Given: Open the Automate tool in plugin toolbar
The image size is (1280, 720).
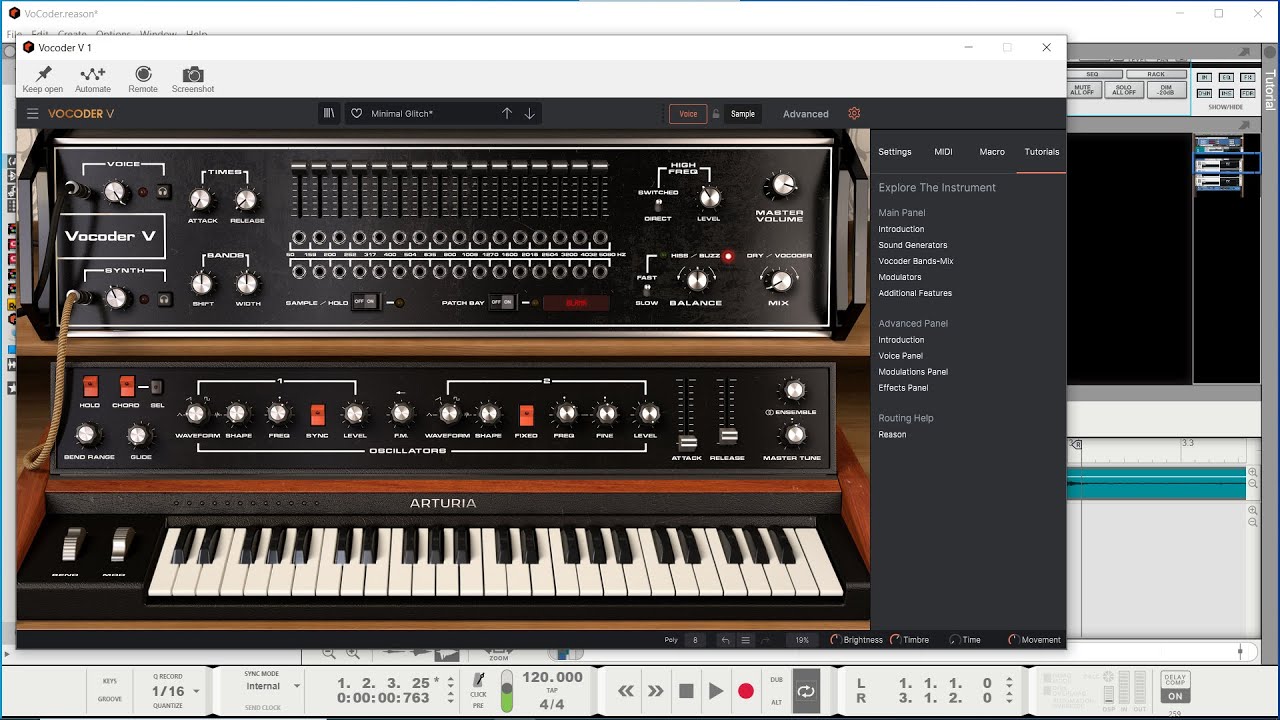Looking at the screenshot, I should (x=93, y=74).
